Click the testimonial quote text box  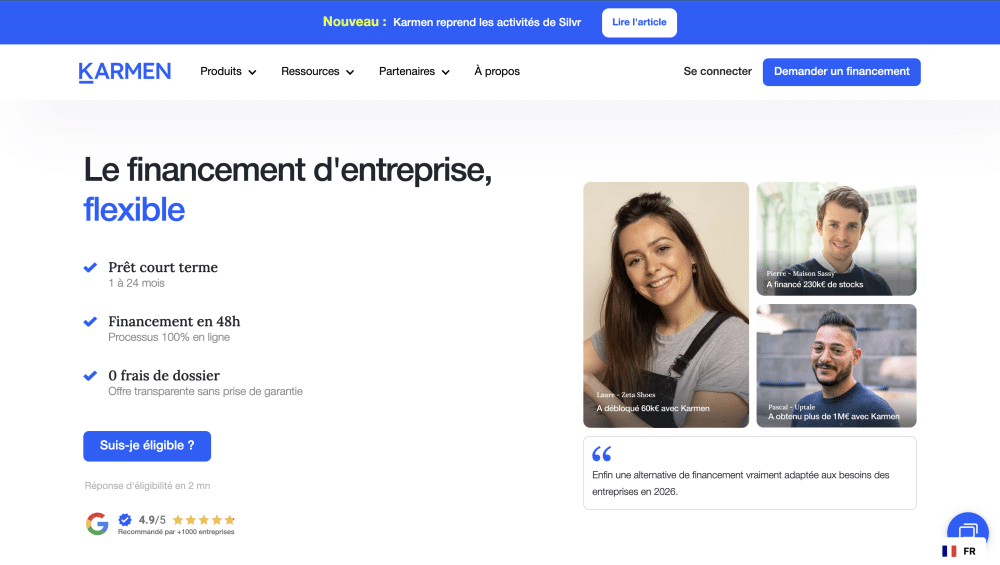point(749,473)
